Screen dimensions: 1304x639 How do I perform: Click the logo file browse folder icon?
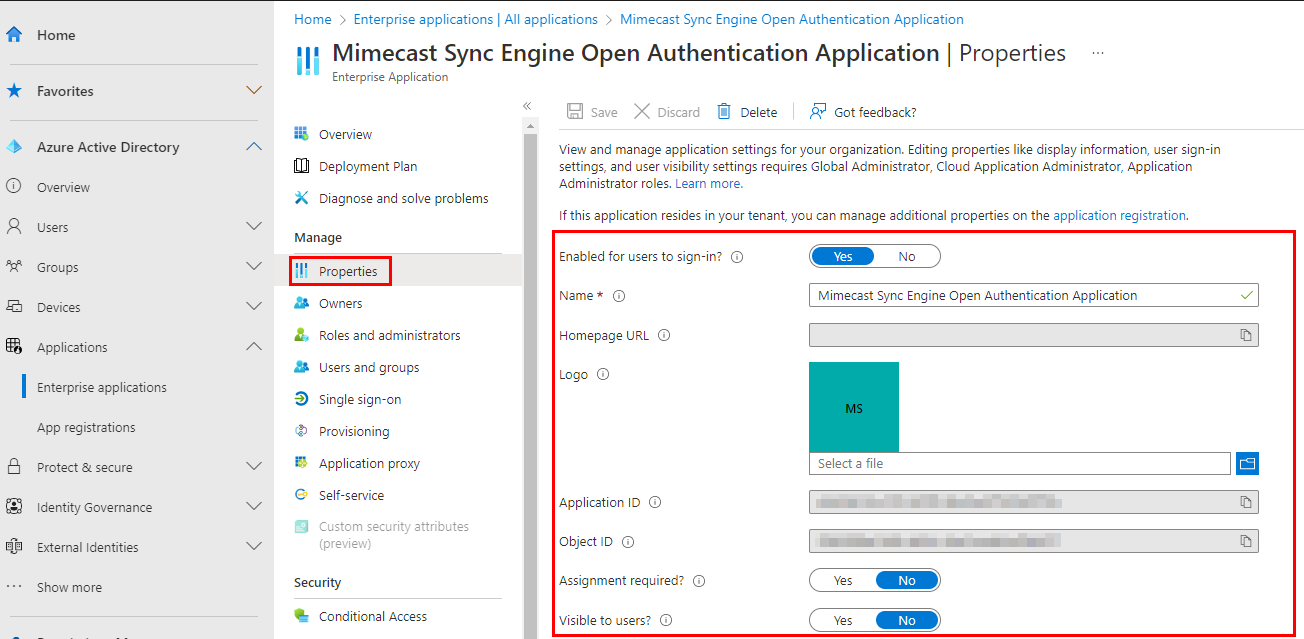click(x=1246, y=463)
